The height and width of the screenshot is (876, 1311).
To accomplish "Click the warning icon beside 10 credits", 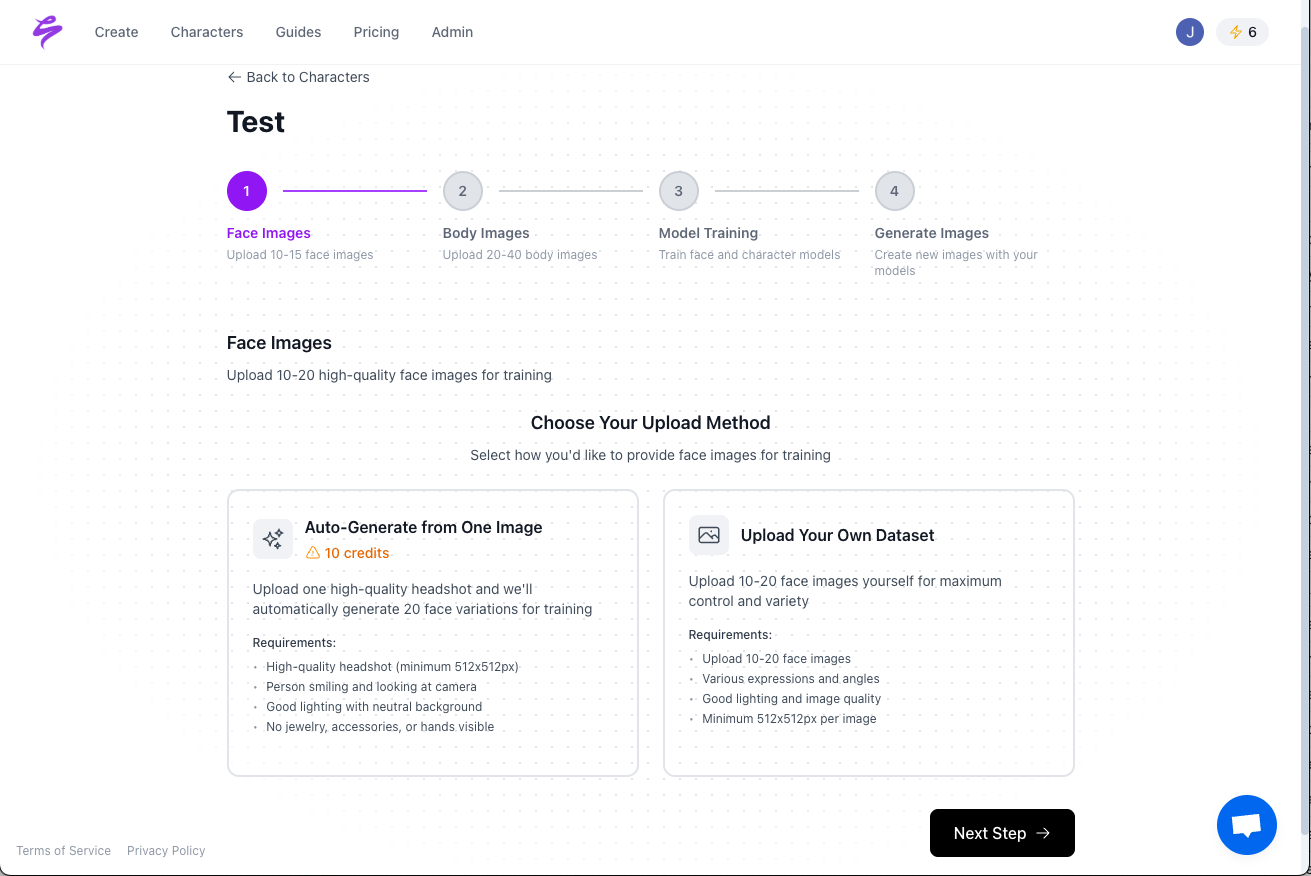I will [313, 553].
